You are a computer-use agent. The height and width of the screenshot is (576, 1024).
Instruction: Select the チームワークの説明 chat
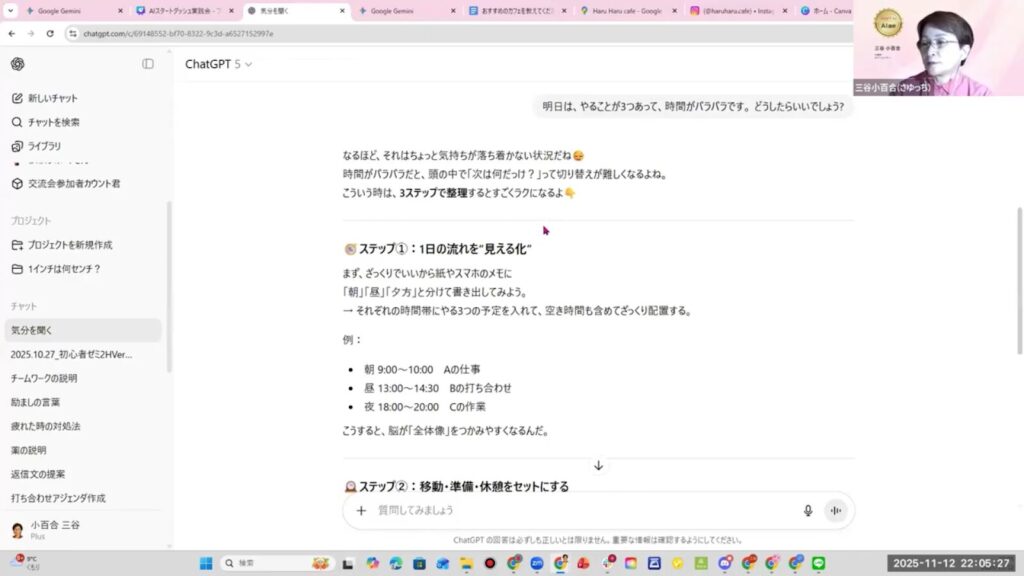[x=44, y=378]
